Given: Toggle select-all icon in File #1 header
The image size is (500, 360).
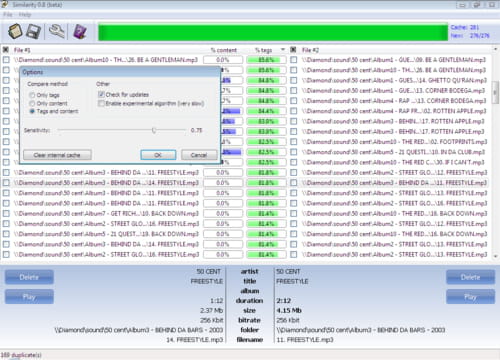Looking at the screenshot, I should click(6, 50).
